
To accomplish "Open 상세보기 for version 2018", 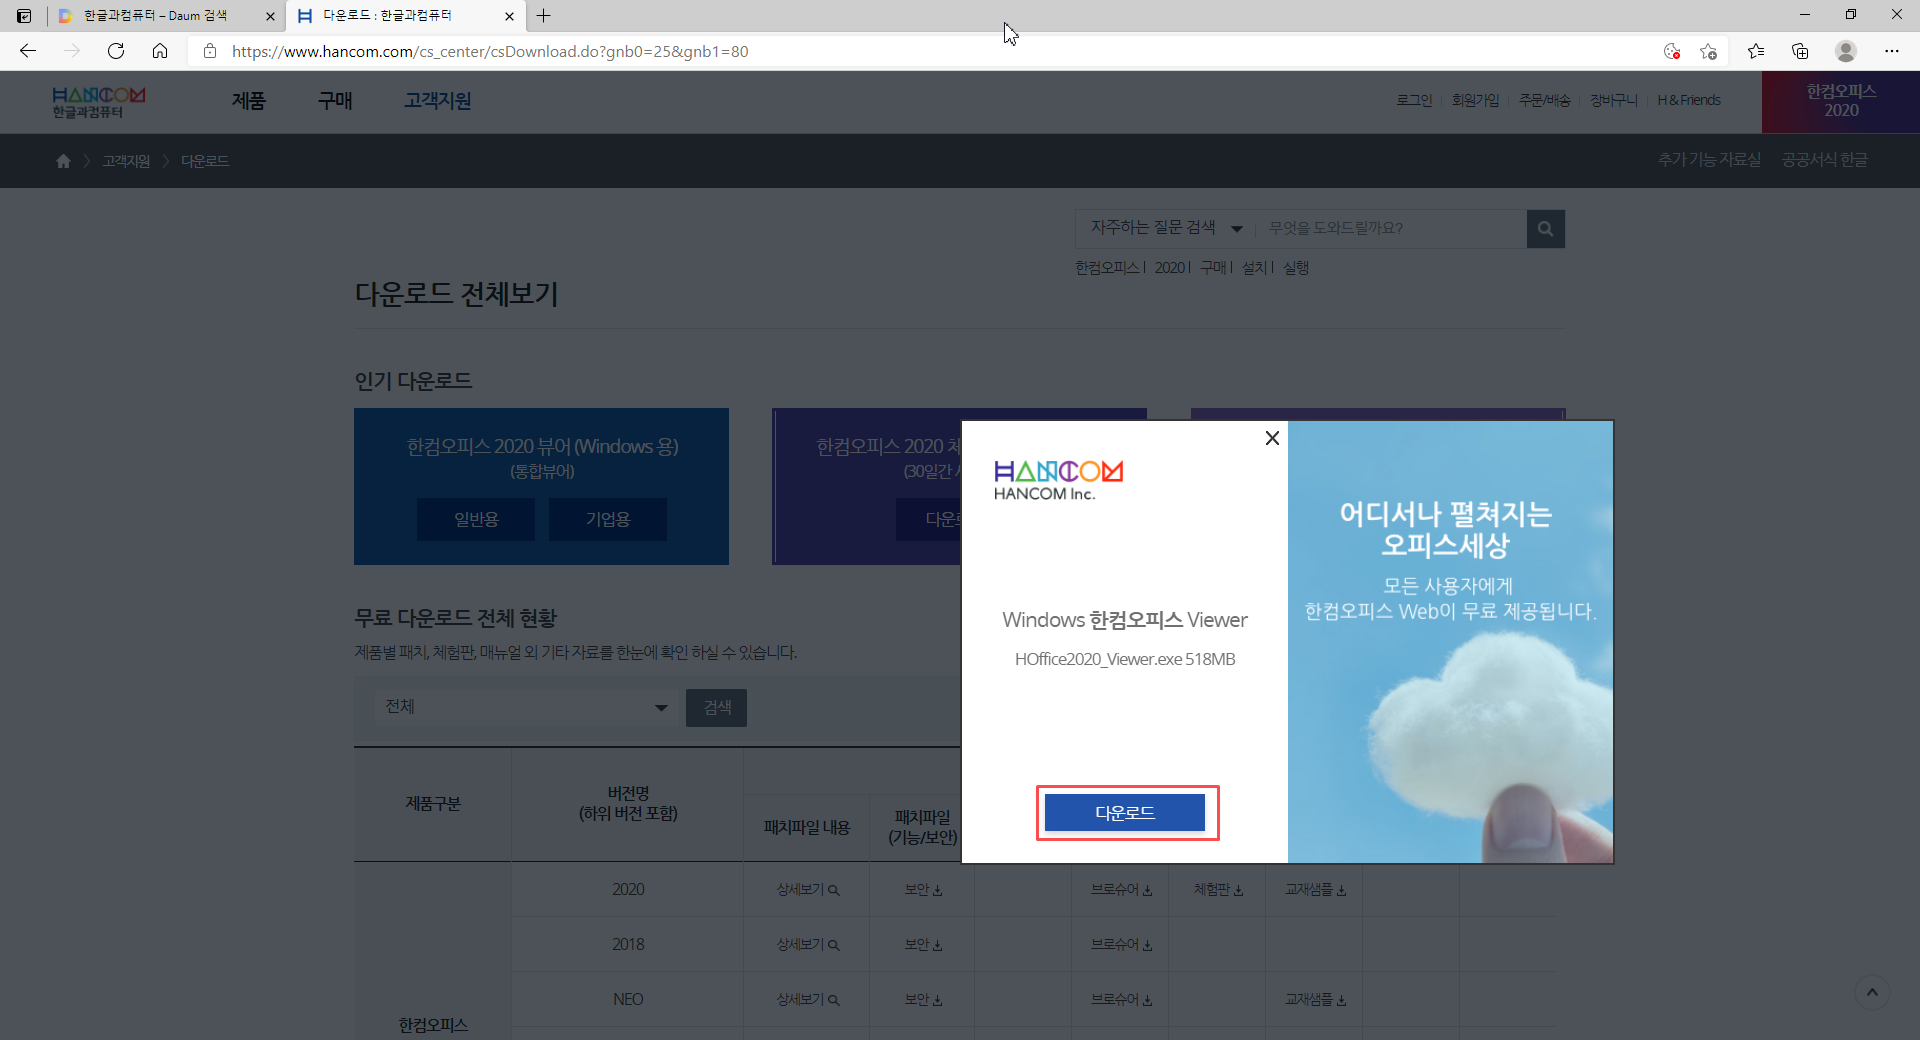I will point(807,944).
